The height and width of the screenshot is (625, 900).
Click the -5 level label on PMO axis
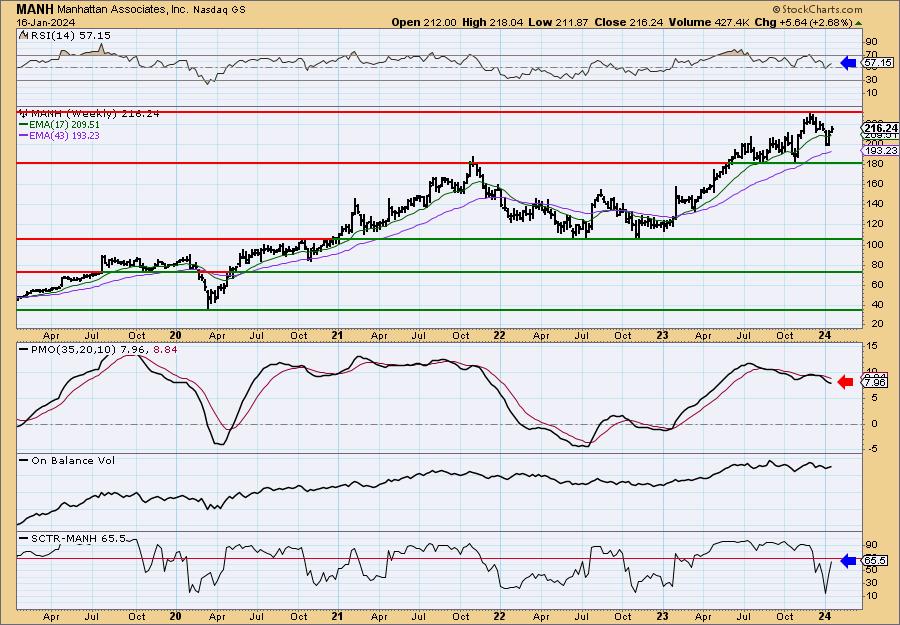click(x=872, y=449)
